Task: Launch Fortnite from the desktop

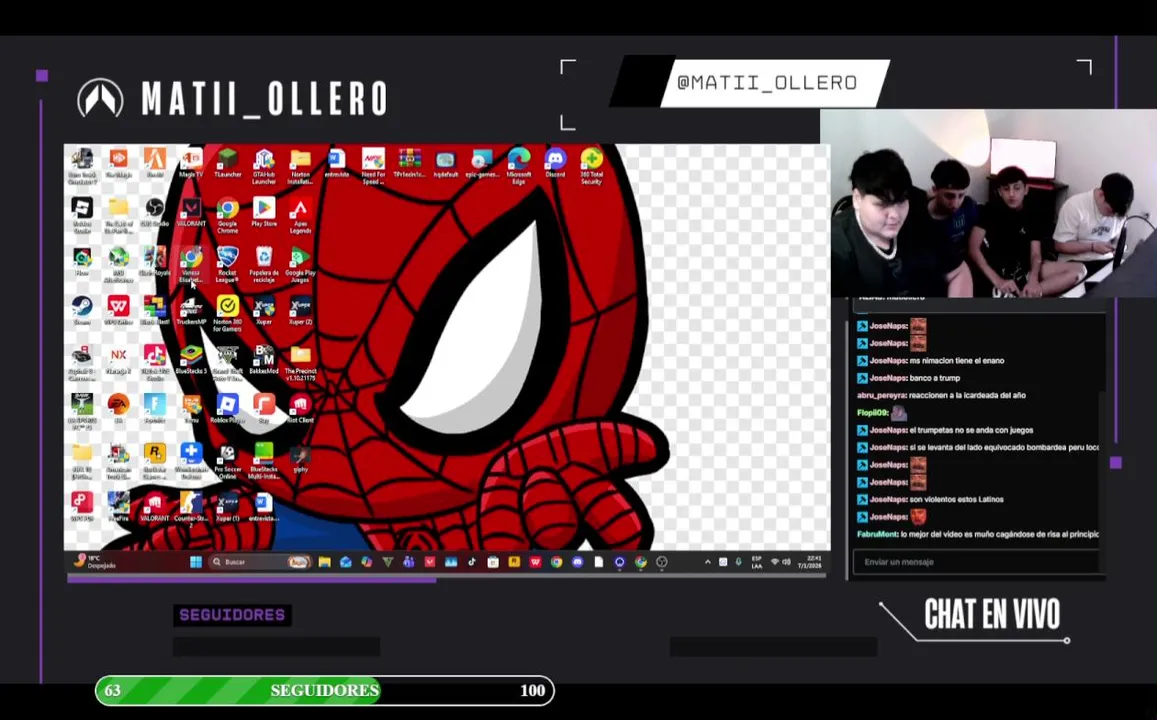Action: point(155,408)
